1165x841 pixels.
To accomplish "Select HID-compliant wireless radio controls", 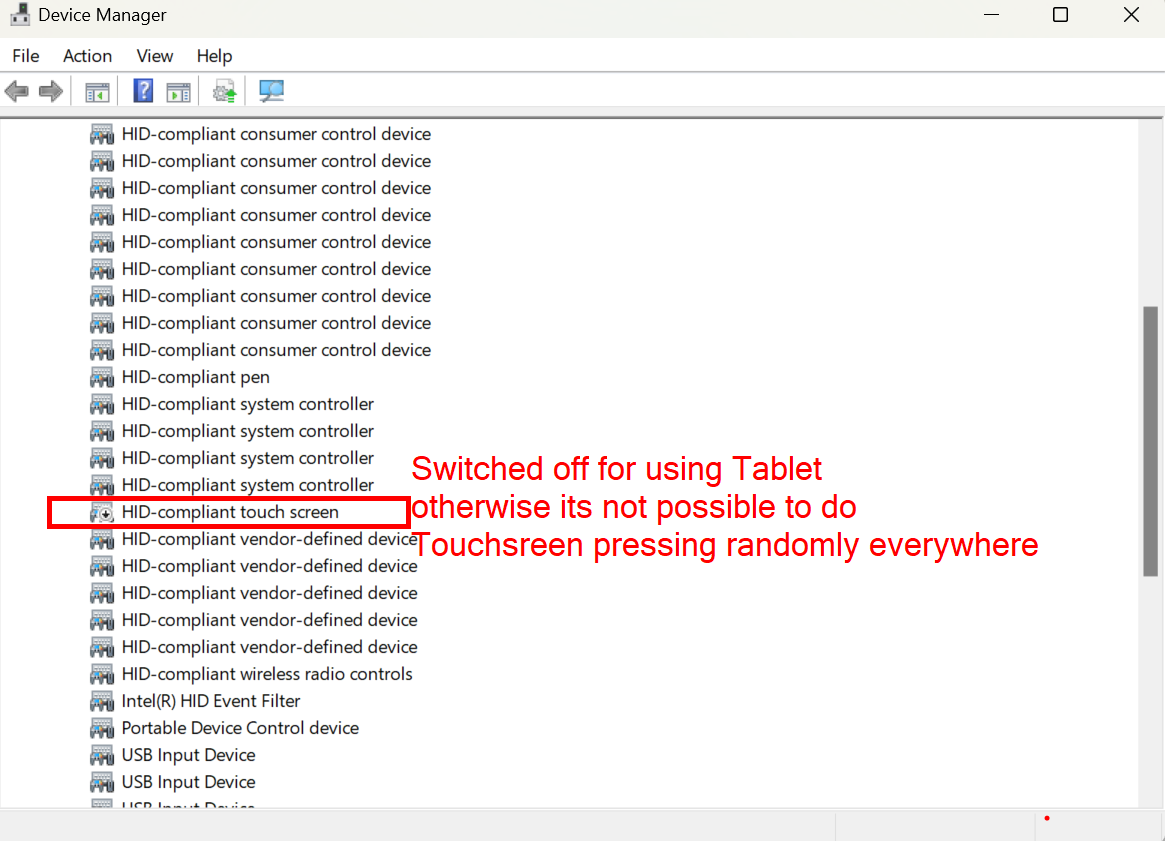I will [266, 674].
